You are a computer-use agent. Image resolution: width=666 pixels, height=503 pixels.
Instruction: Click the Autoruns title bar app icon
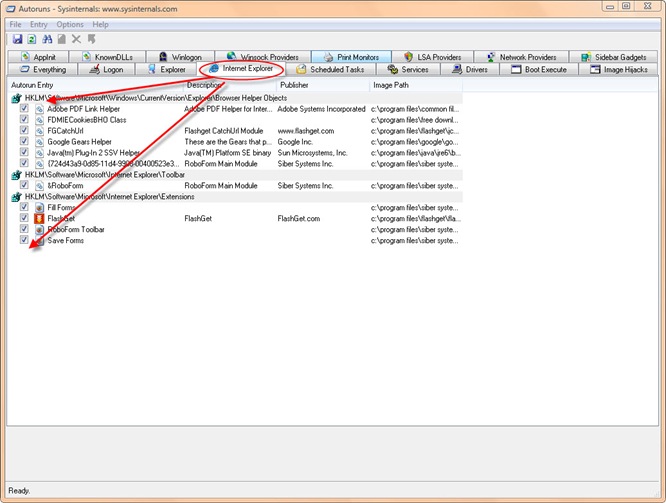click(x=10, y=9)
